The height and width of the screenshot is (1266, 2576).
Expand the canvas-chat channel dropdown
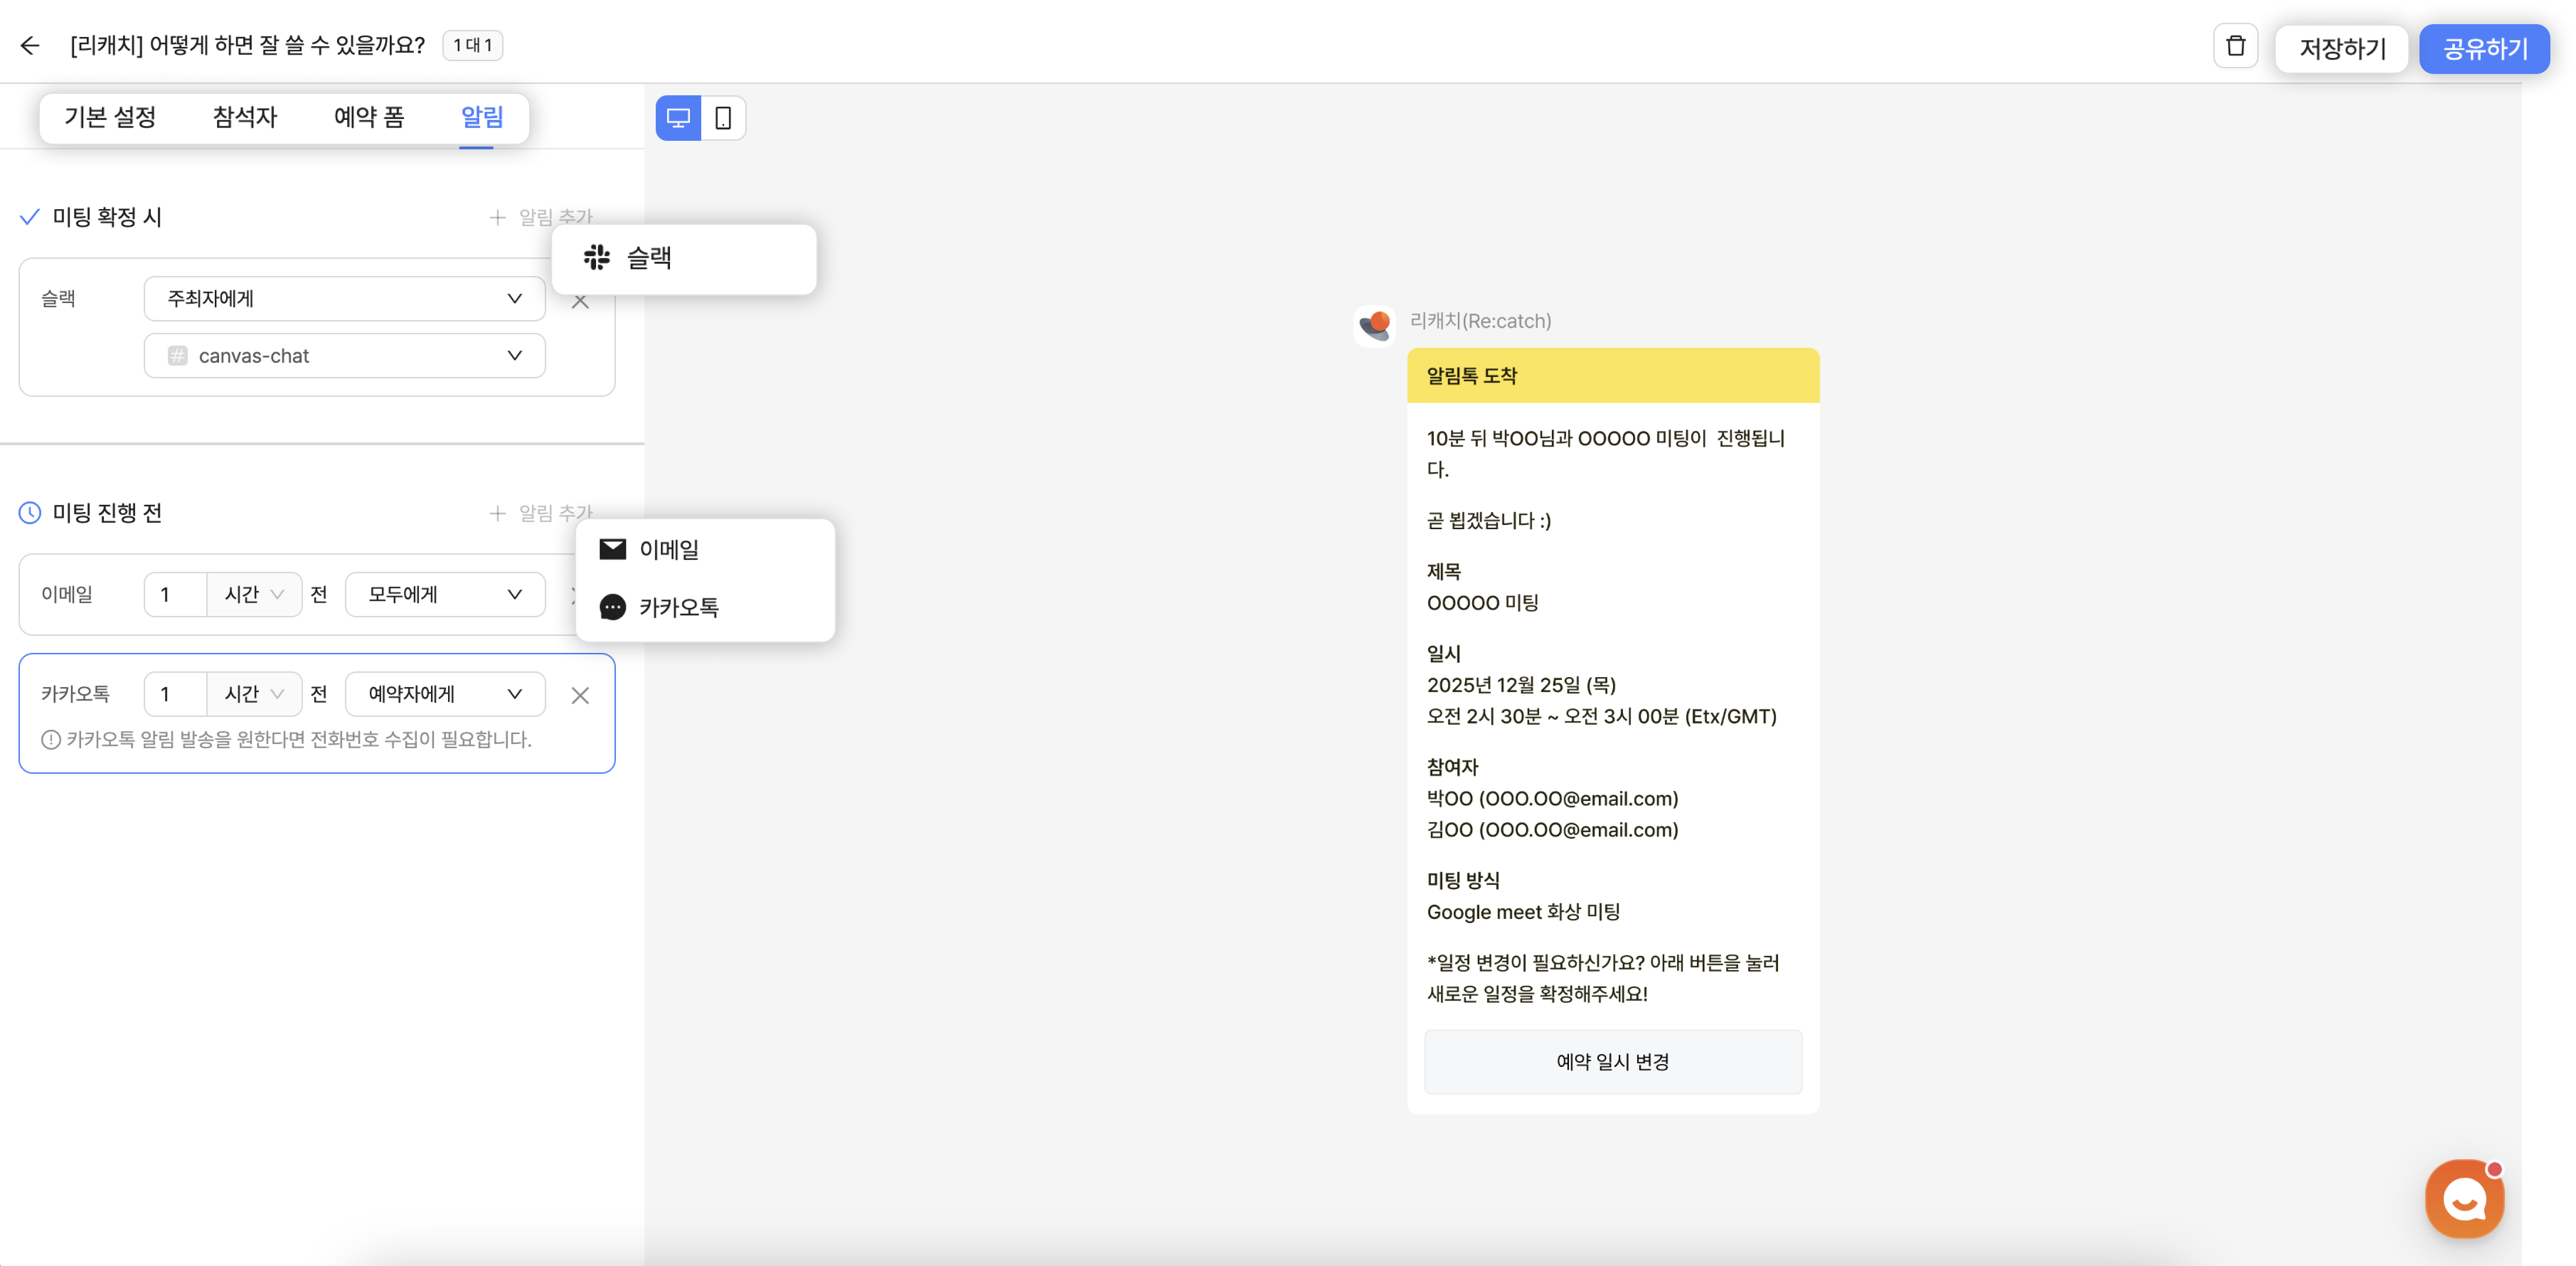pos(344,356)
